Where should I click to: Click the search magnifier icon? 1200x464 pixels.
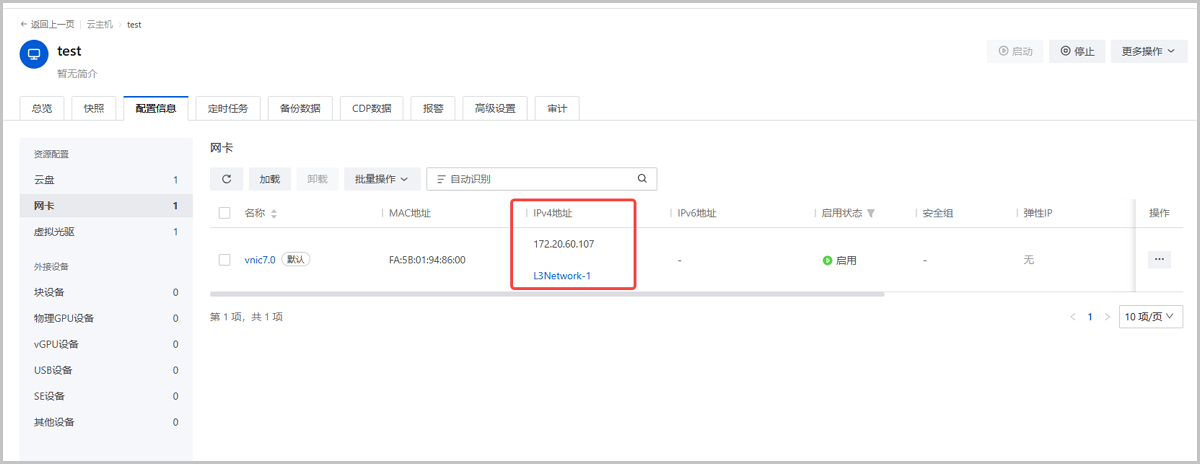[642, 179]
